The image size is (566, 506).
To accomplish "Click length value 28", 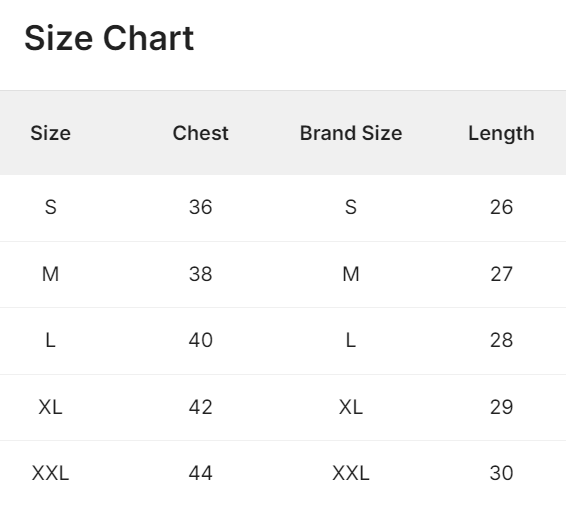I will pyautogui.click(x=501, y=340).
